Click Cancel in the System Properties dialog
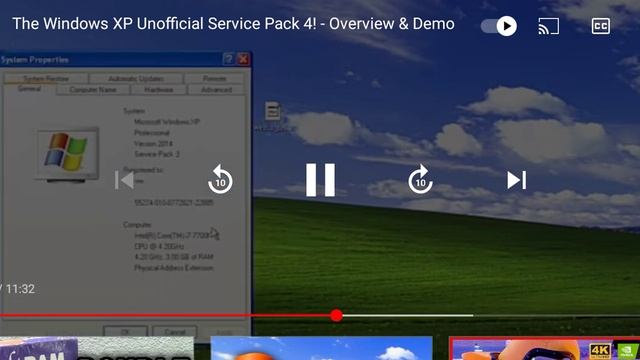The image size is (640, 360). [175, 331]
